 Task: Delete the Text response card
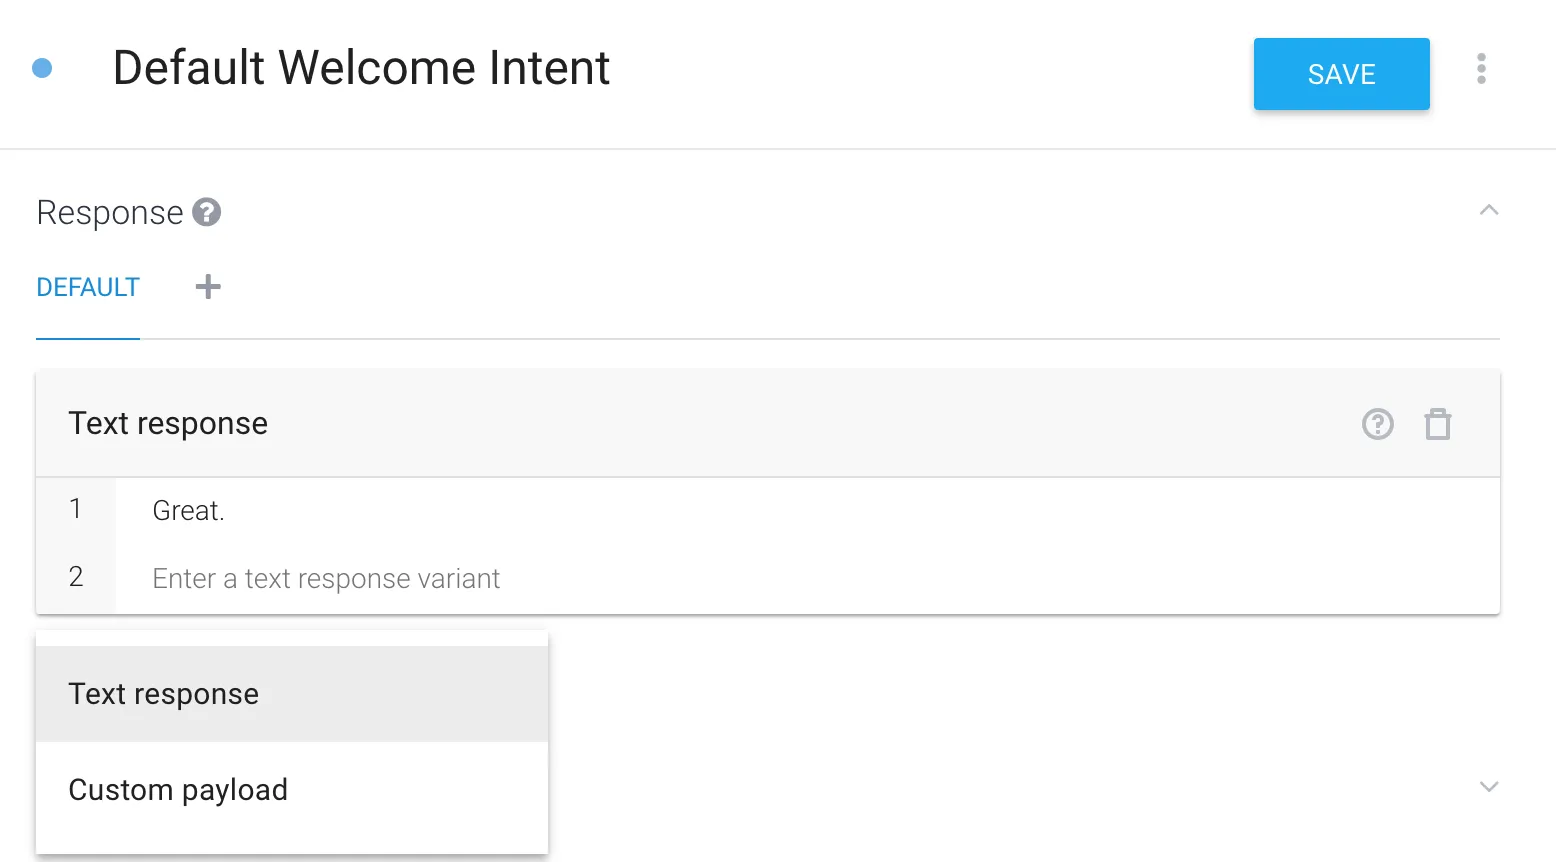coord(1438,424)
